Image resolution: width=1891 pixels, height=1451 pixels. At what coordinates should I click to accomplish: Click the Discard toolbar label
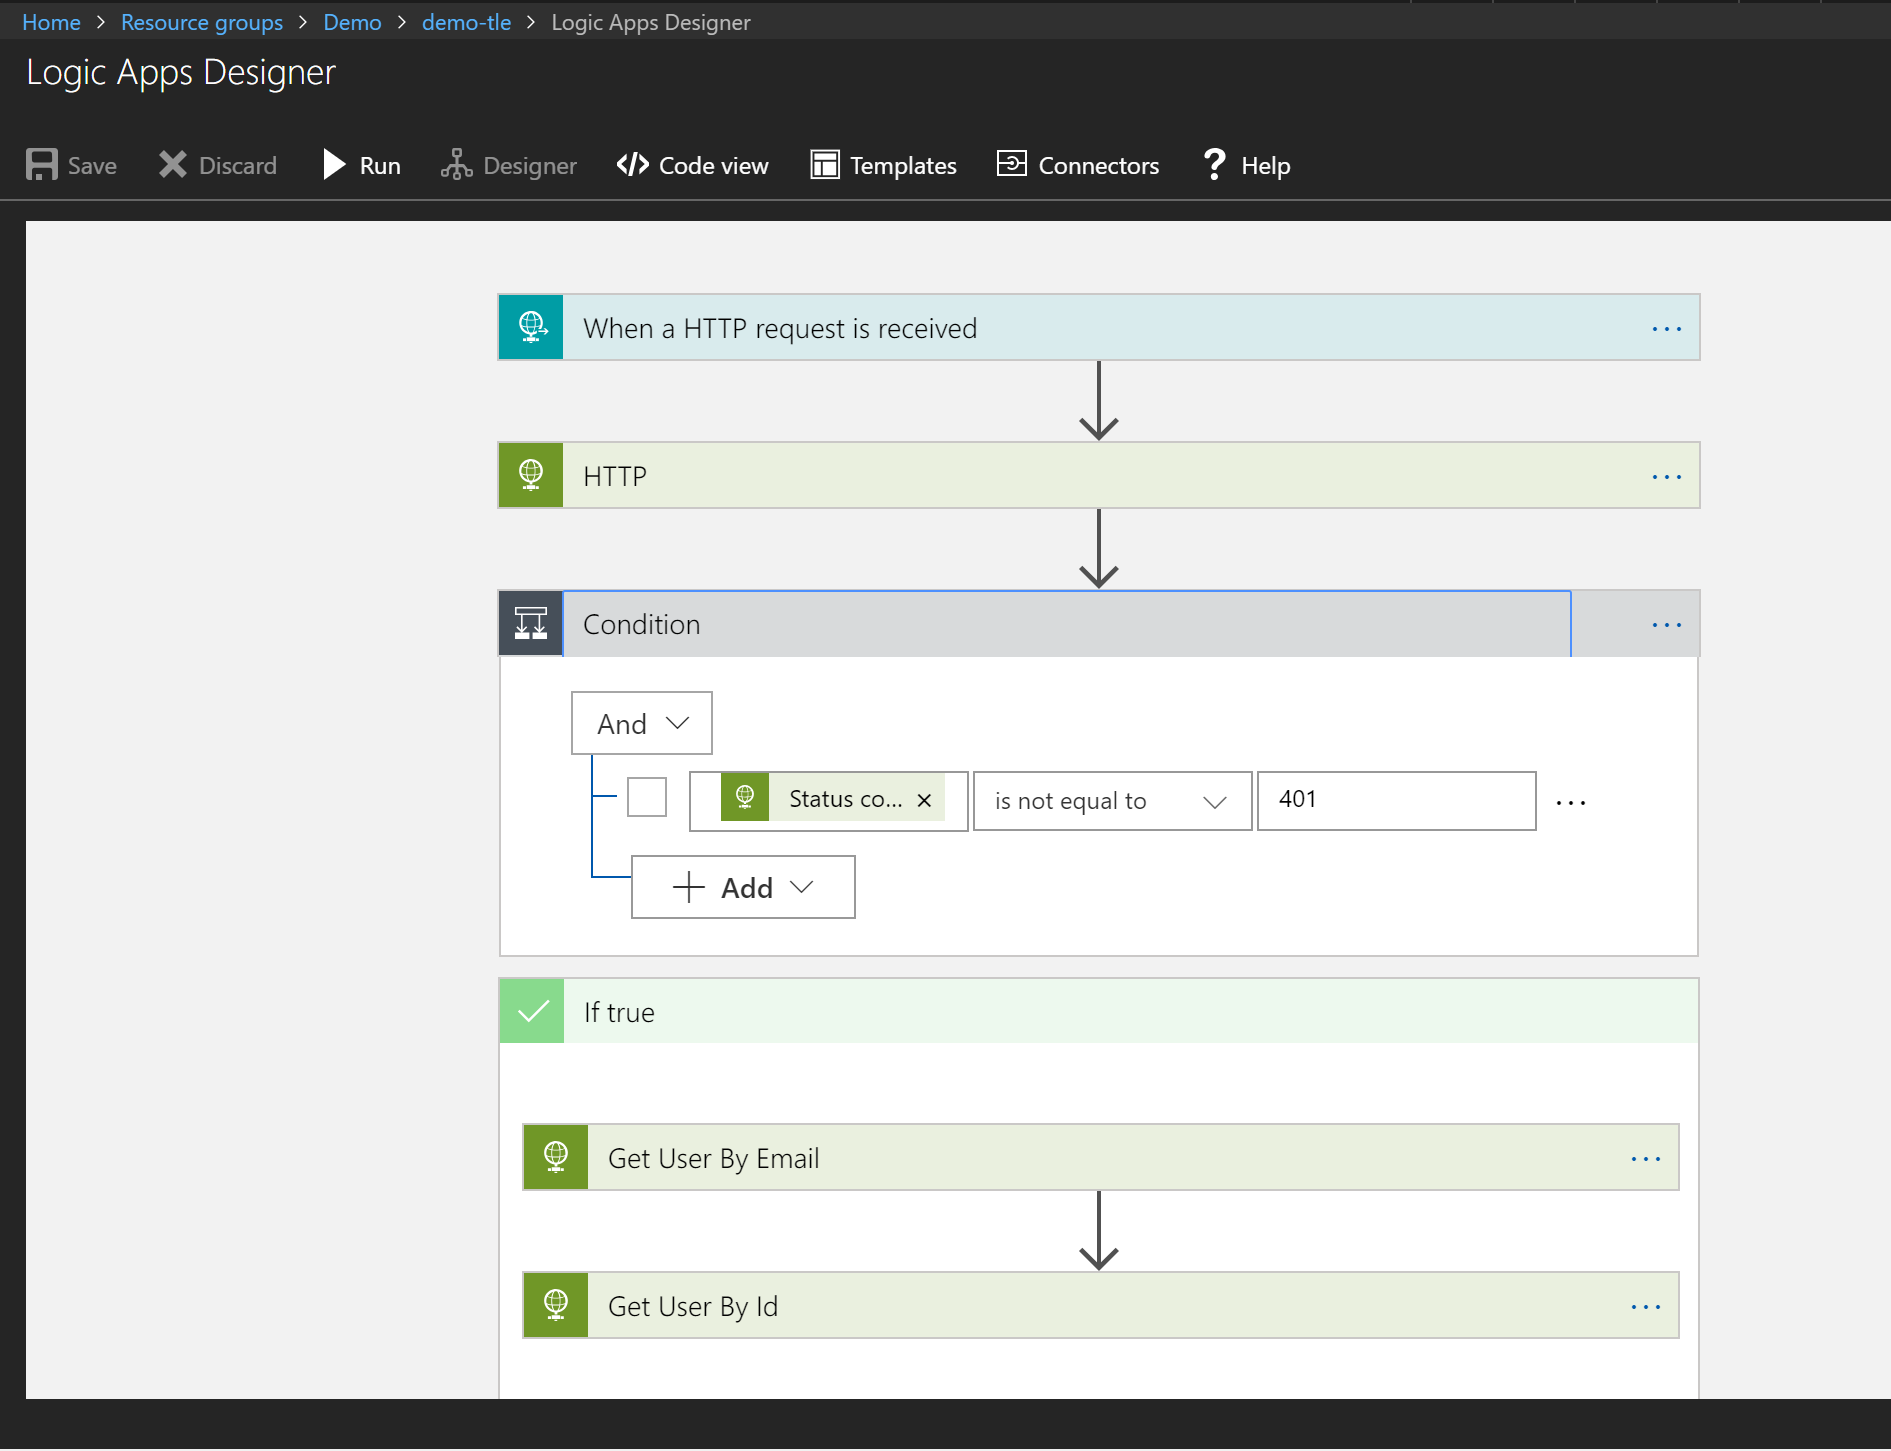click(238, 166)
